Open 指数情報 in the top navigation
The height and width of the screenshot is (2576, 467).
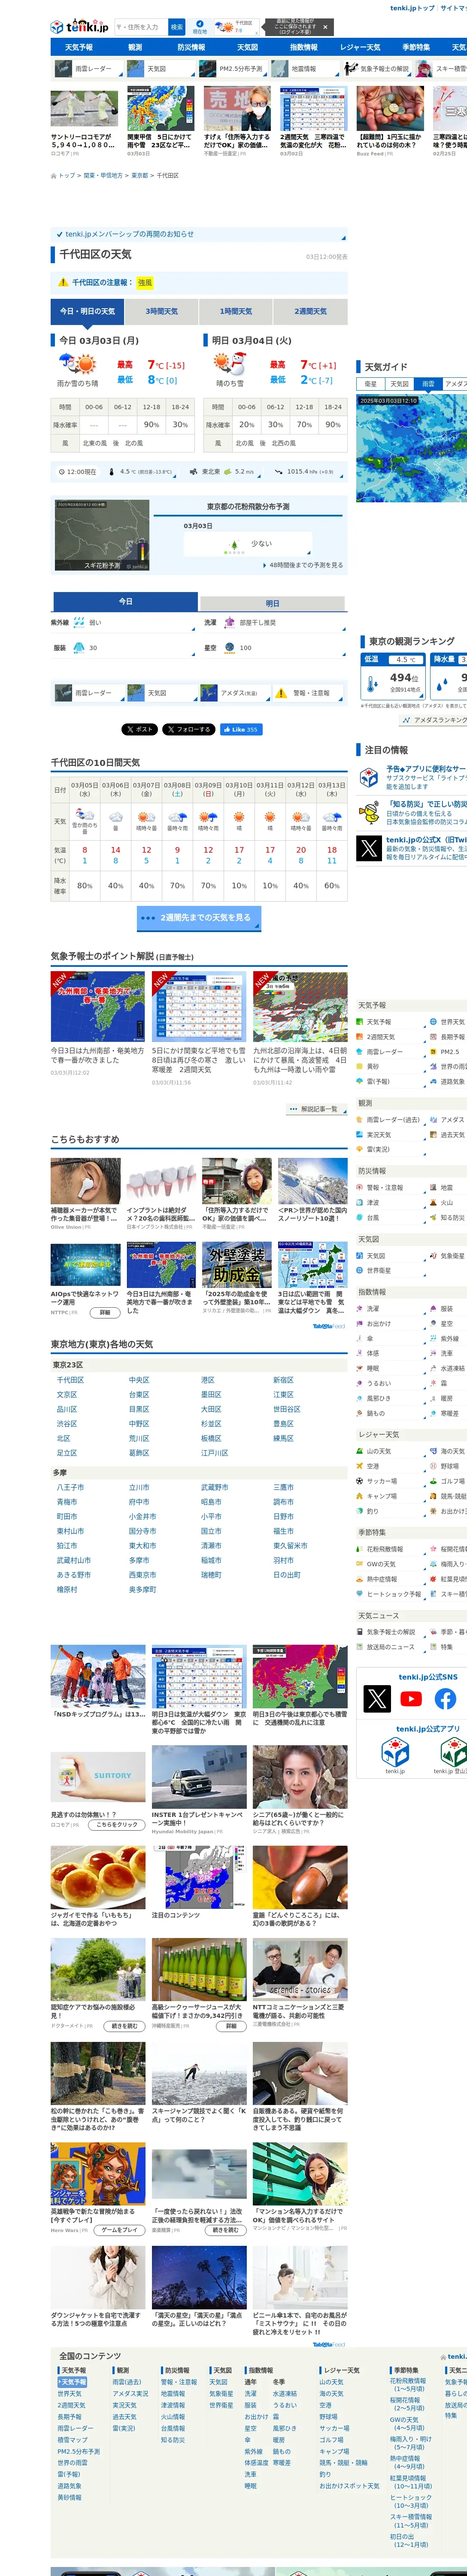303,47
